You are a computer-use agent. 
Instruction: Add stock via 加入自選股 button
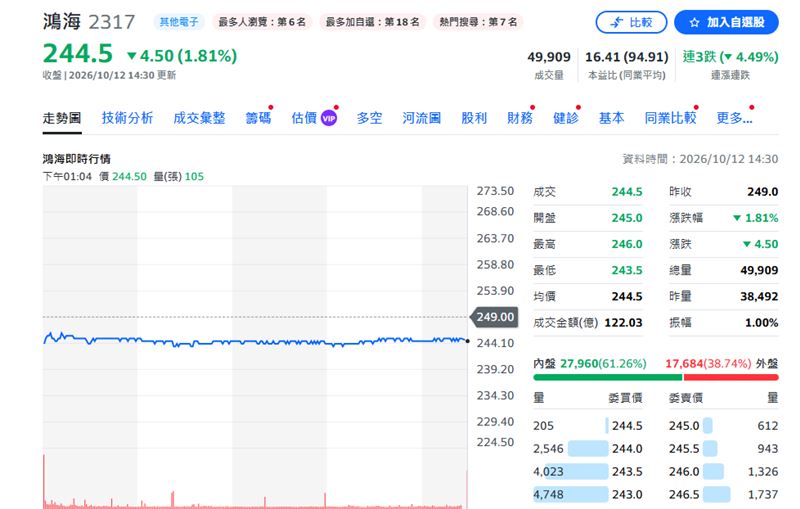pyautogui.click(x=726, y=22)
